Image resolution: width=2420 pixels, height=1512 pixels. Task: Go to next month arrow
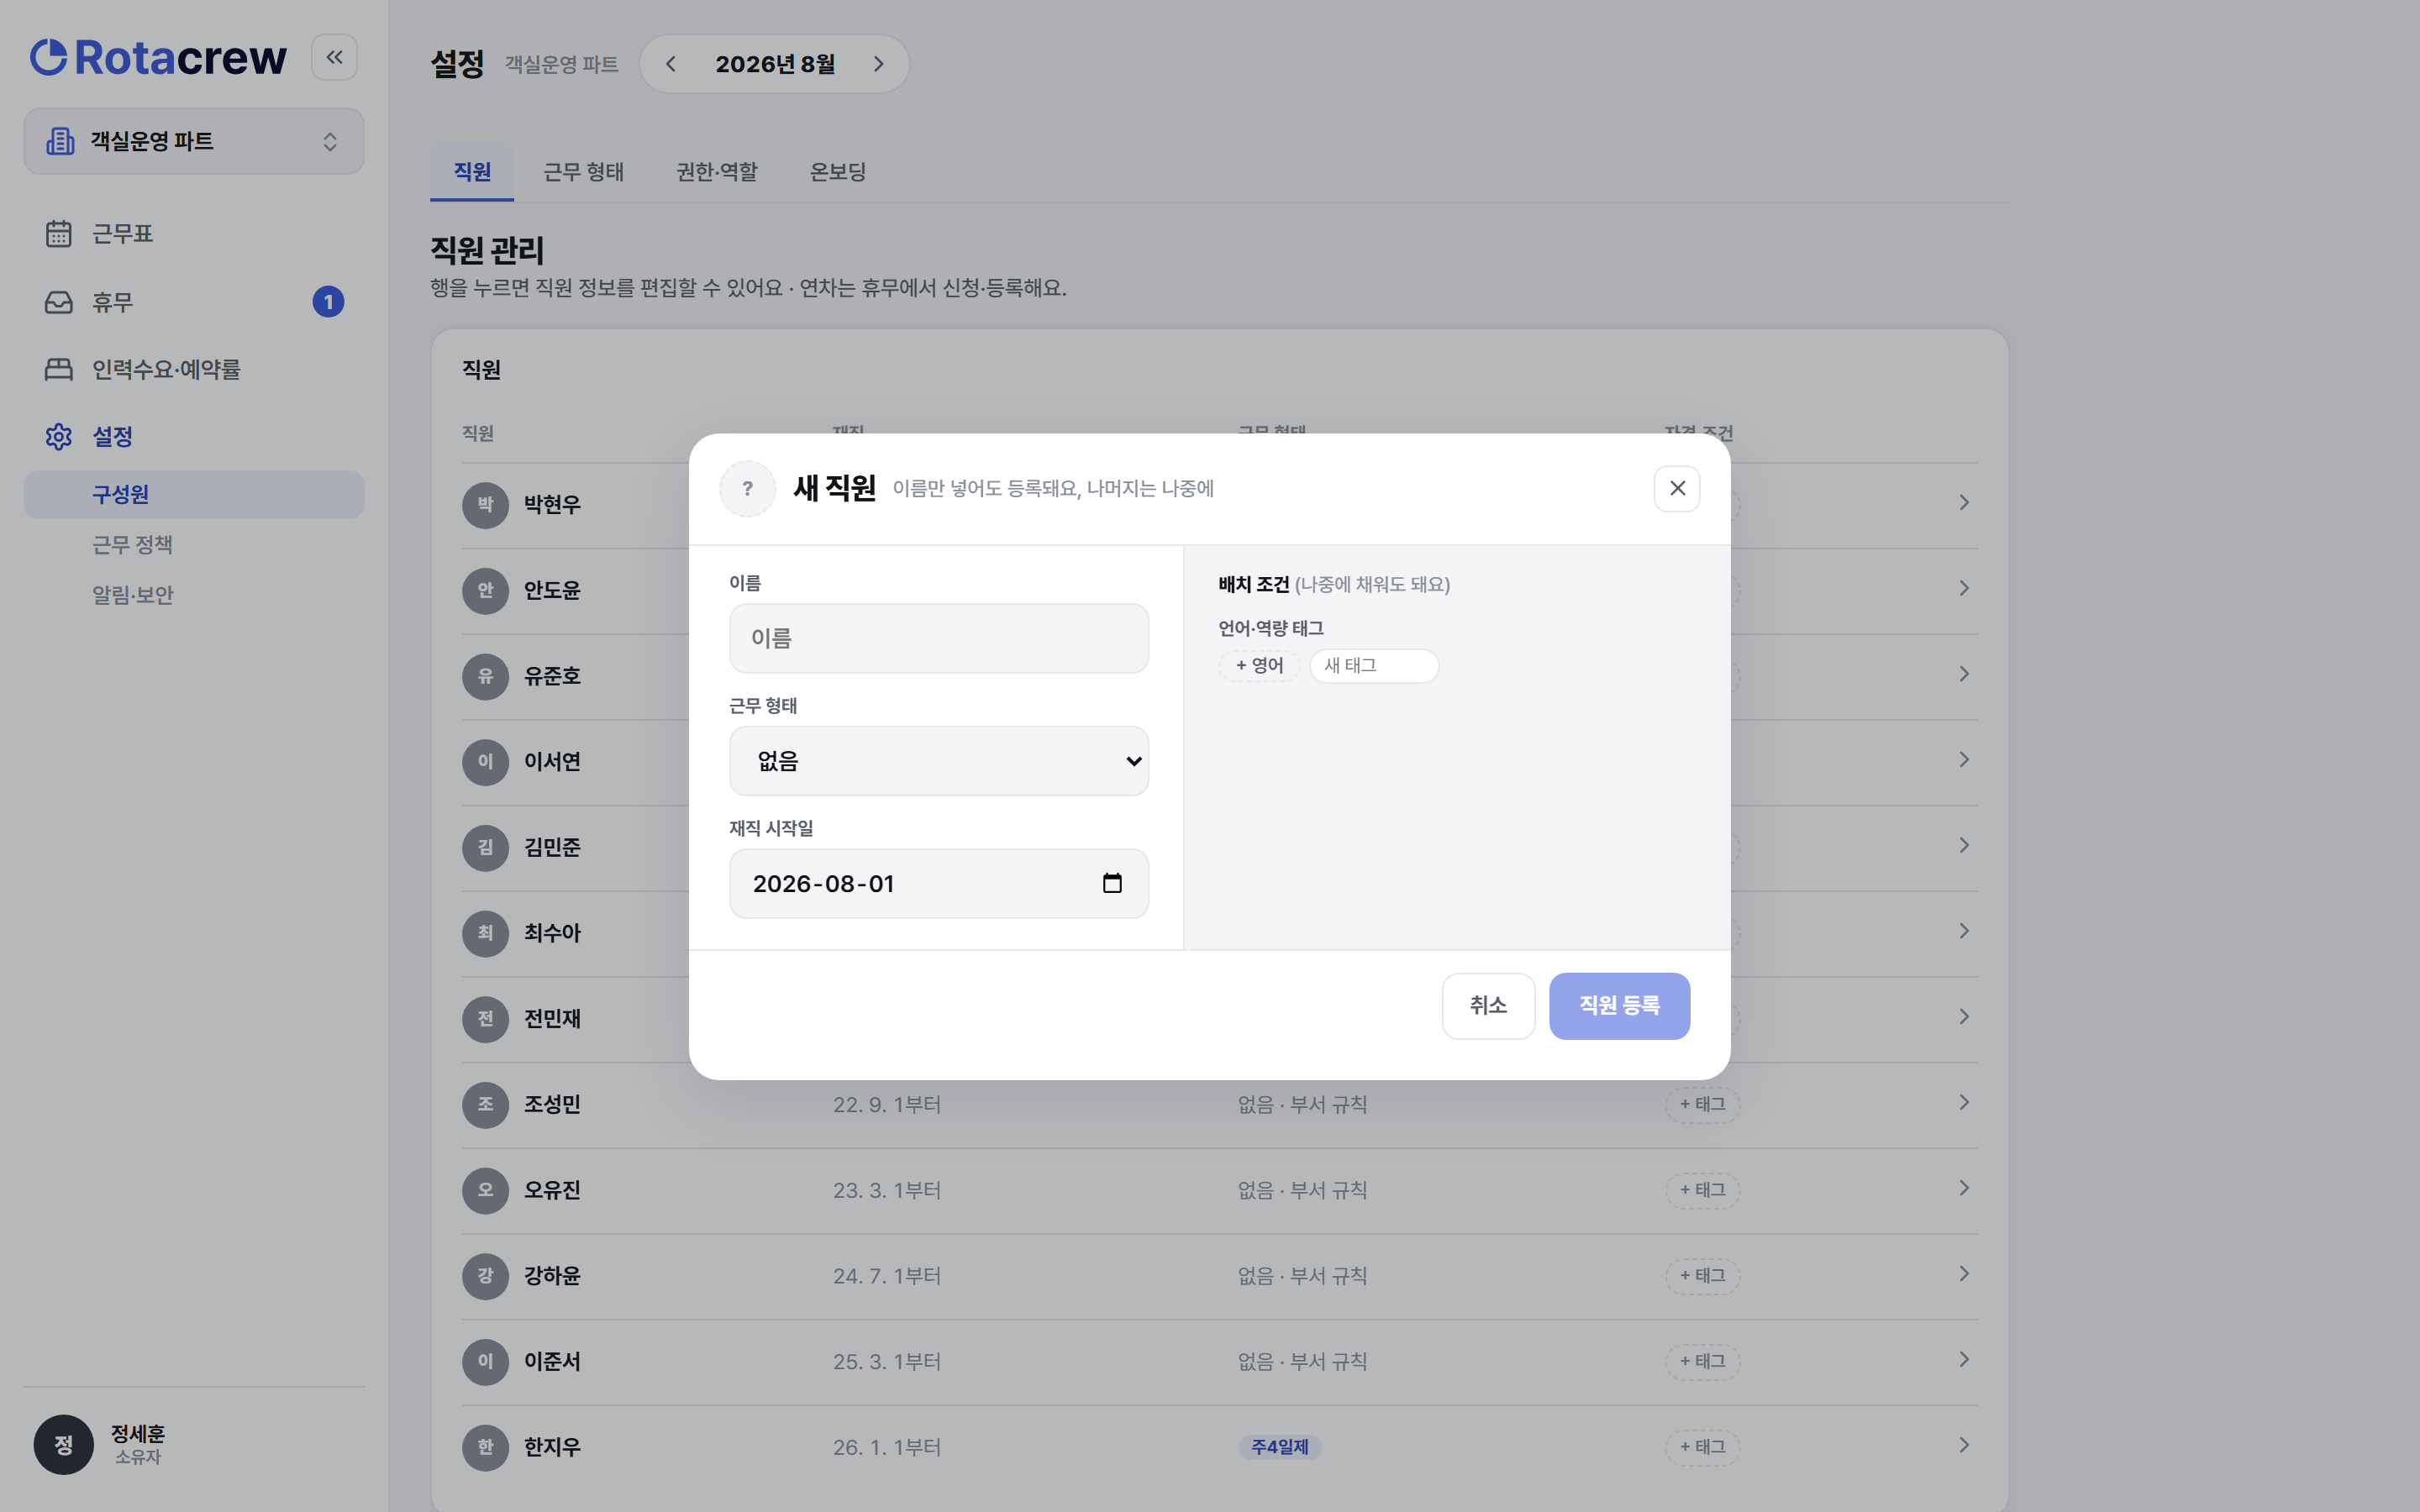click(x=878, y=64)
